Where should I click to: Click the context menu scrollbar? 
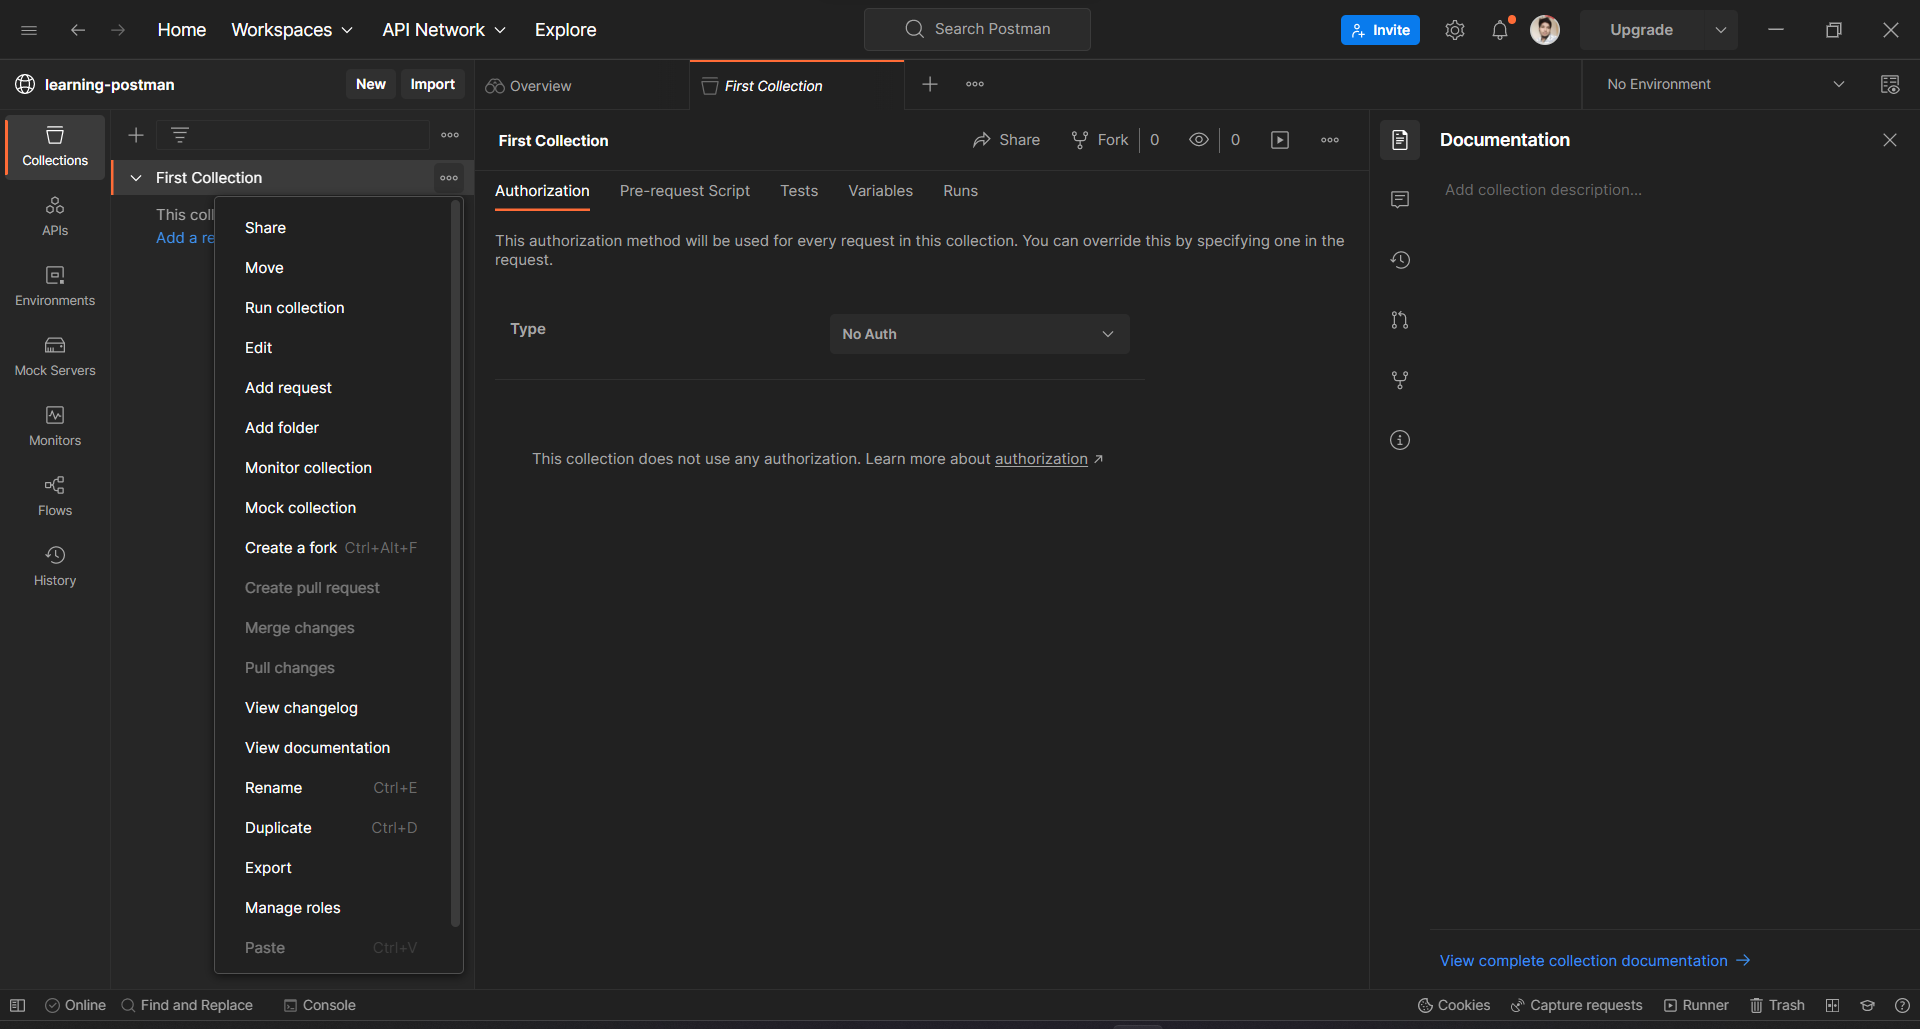[x=456, y=564]
